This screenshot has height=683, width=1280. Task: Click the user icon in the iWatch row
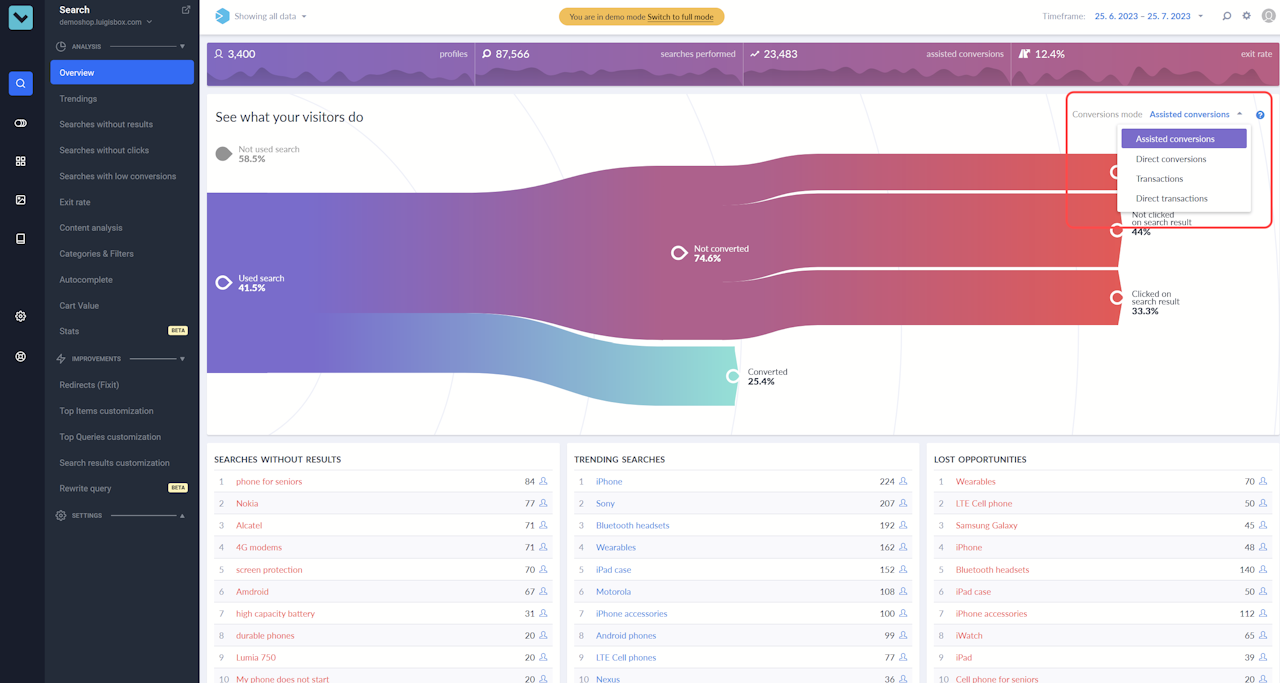pyautogui.click(x=1263, y=635)
